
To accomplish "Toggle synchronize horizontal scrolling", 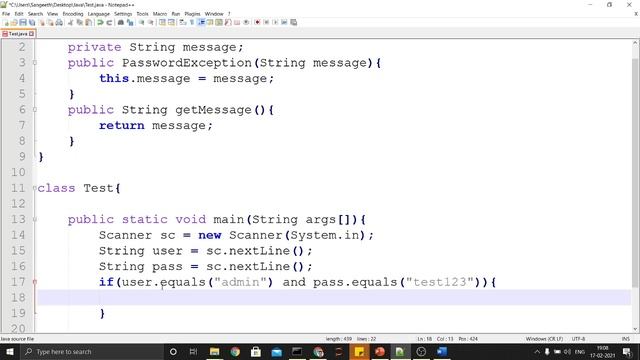I will point(171,22).
